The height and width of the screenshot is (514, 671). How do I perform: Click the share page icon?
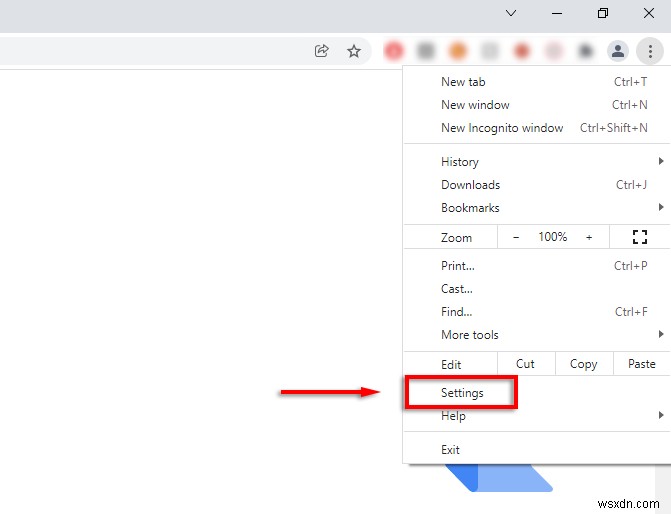click(321, 51)
